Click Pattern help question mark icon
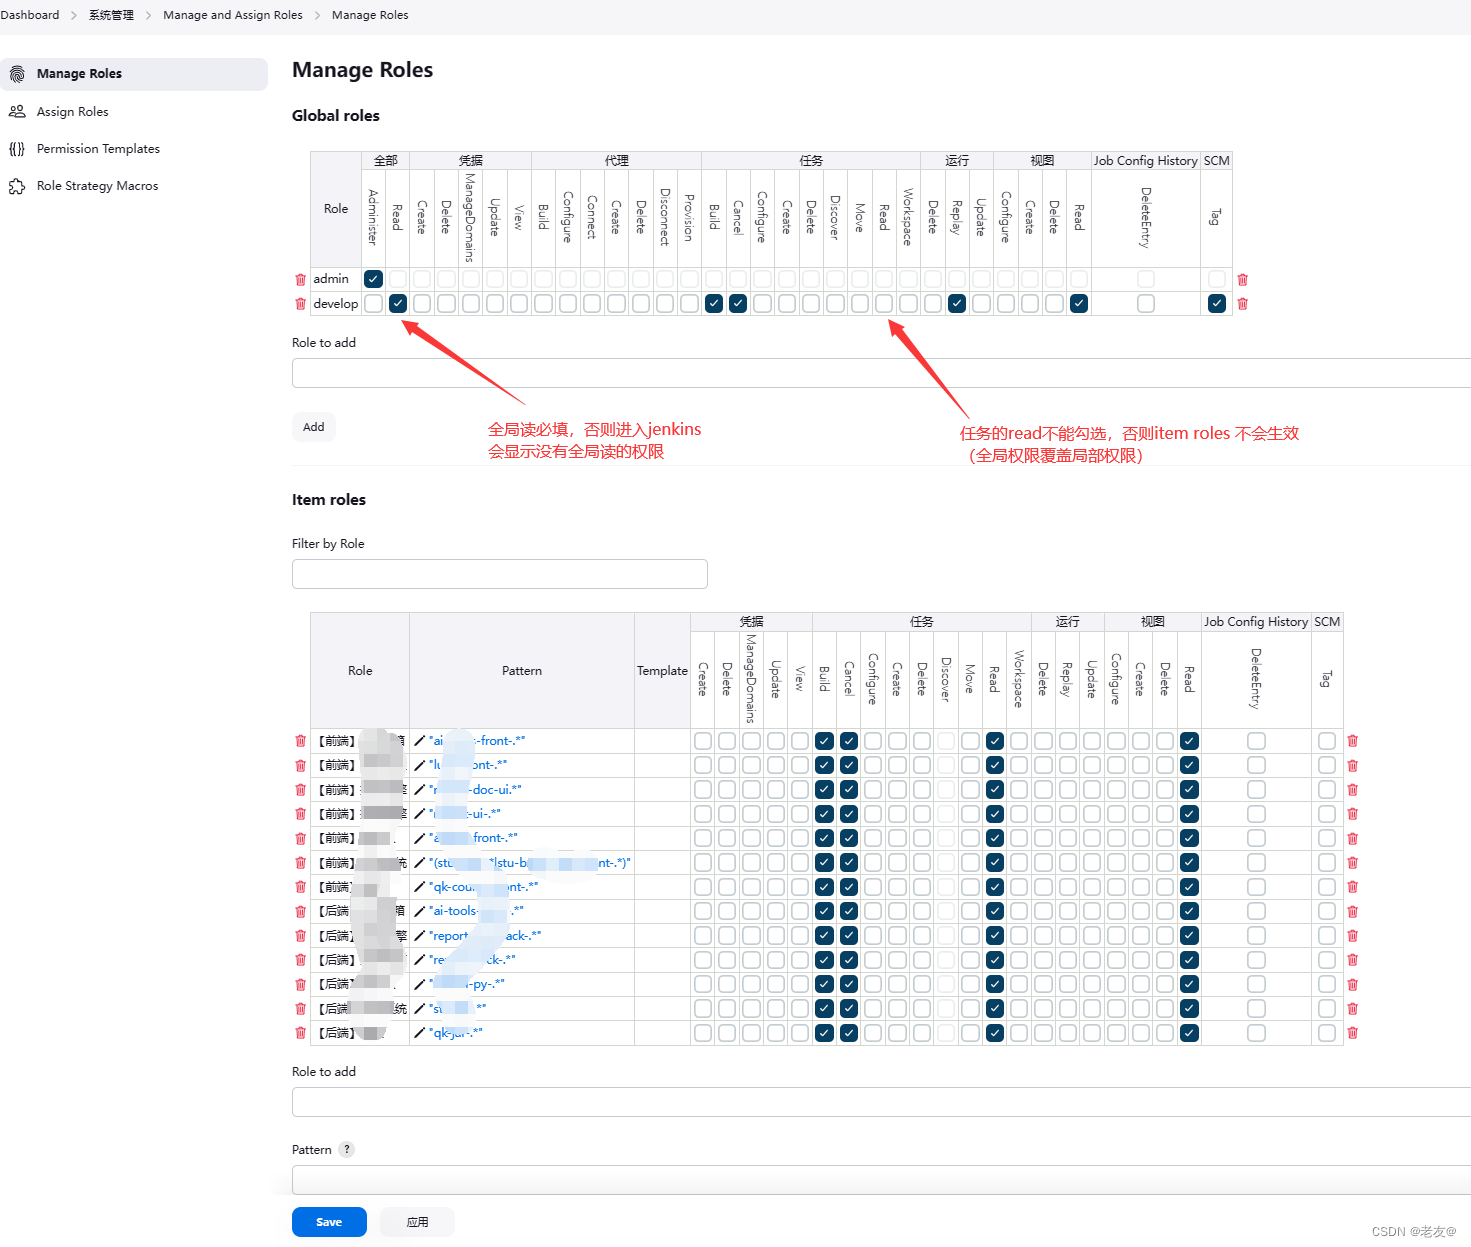The height and width of the screenshot is (1247, 1471). coord(346,1150)
